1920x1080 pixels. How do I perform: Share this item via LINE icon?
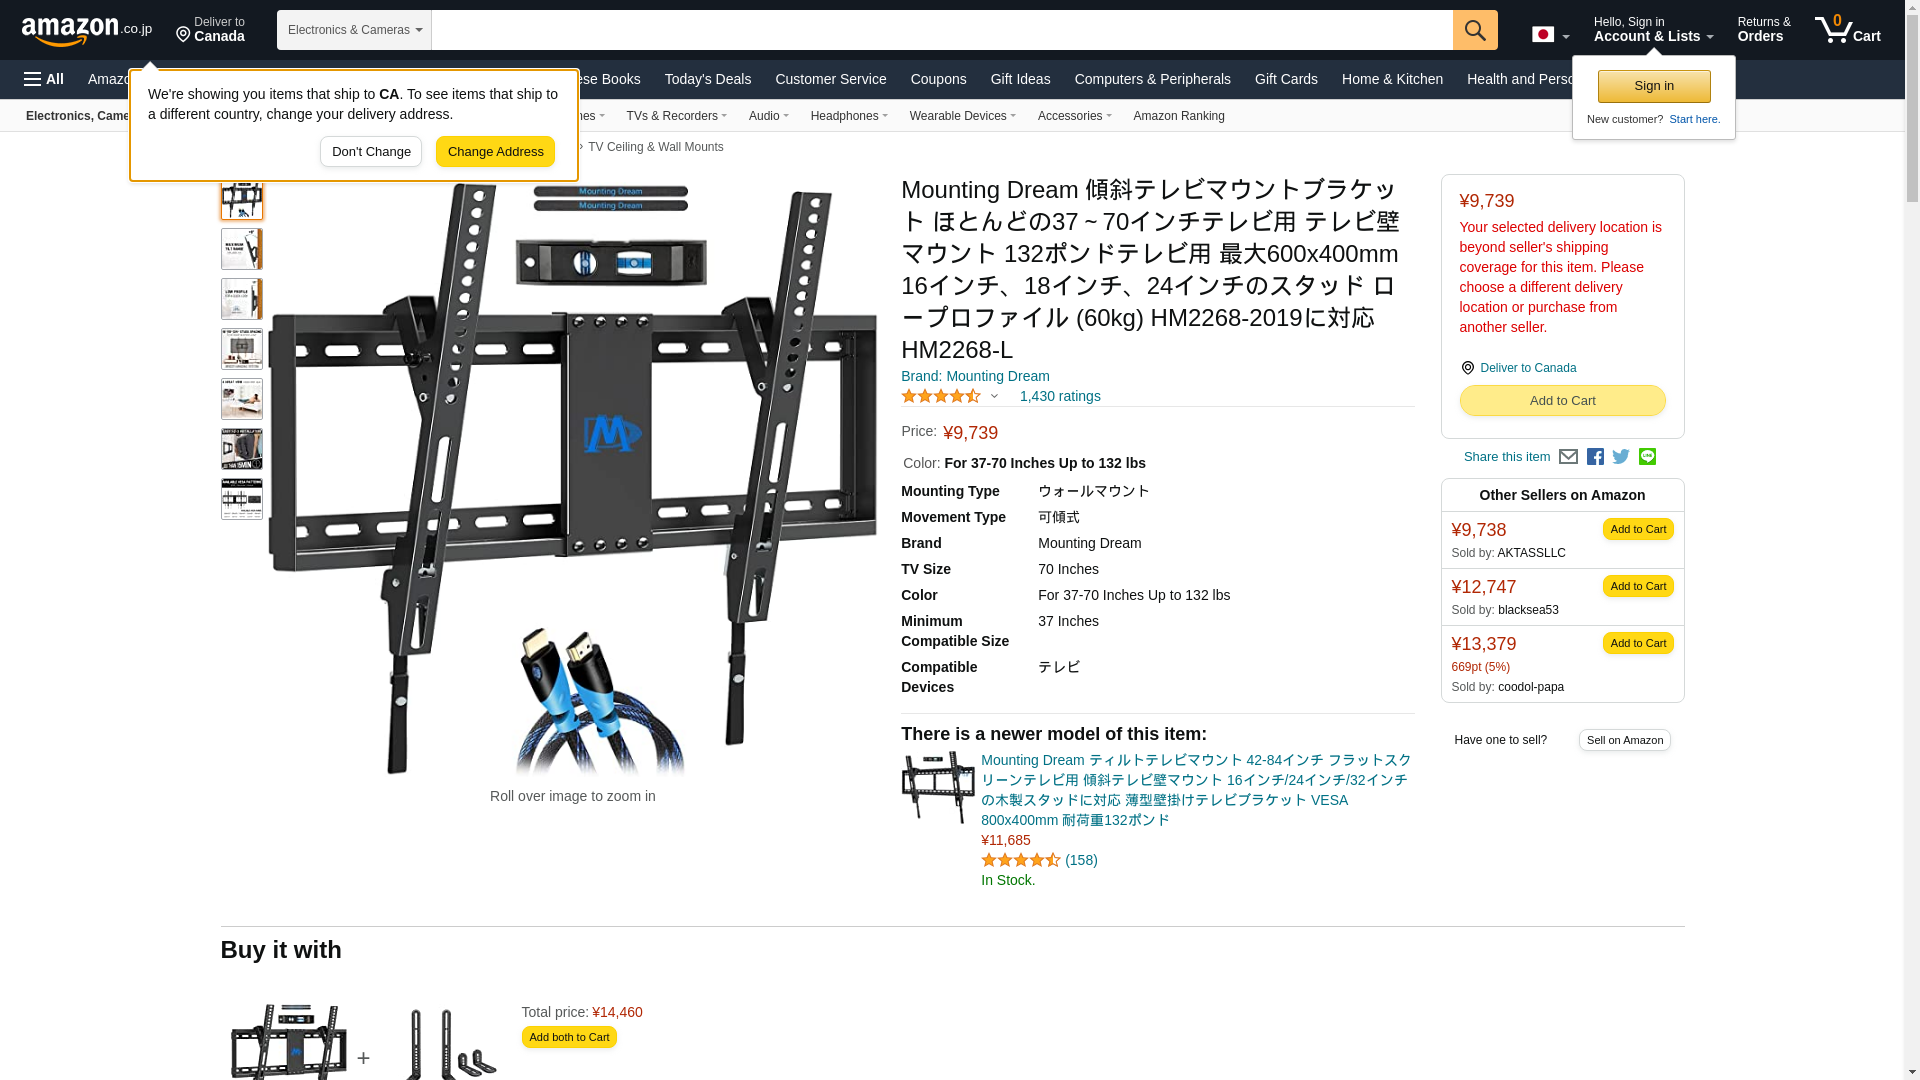coord(1646,457)
